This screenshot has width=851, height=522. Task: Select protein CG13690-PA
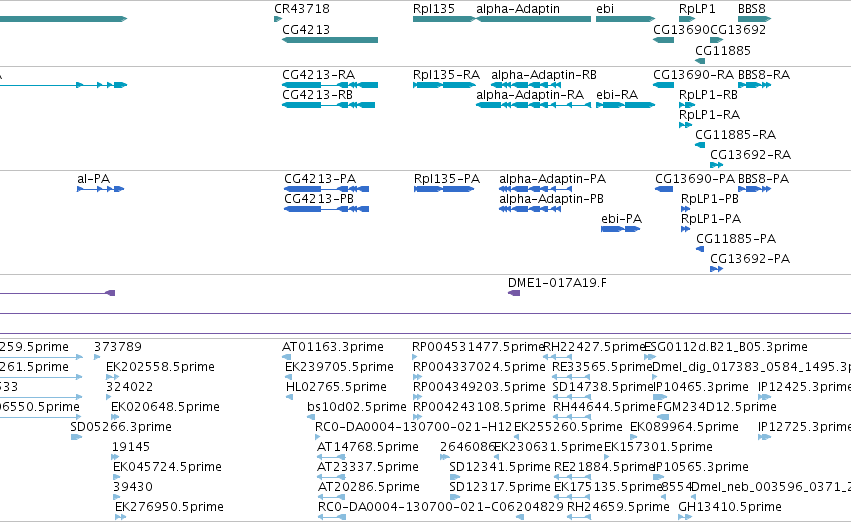(x=695, y=179)
